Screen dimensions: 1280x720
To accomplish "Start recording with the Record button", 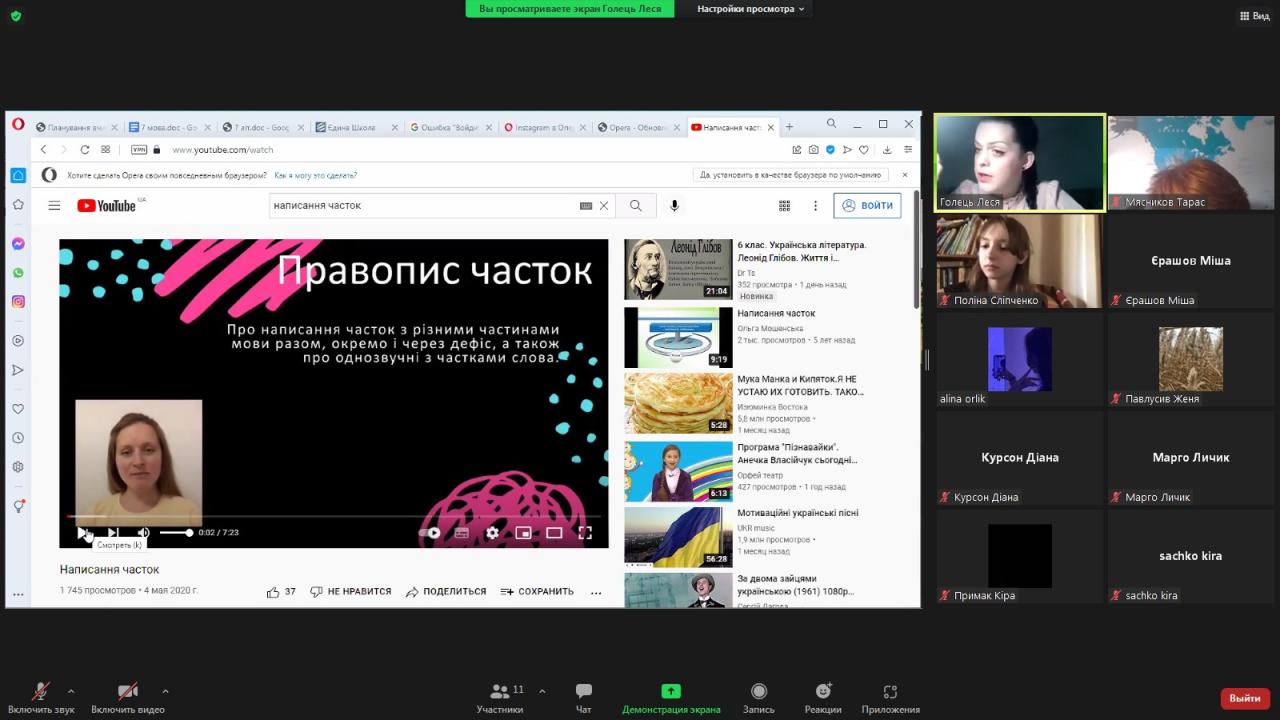I will pyautogui.click(x=758, y=697).
